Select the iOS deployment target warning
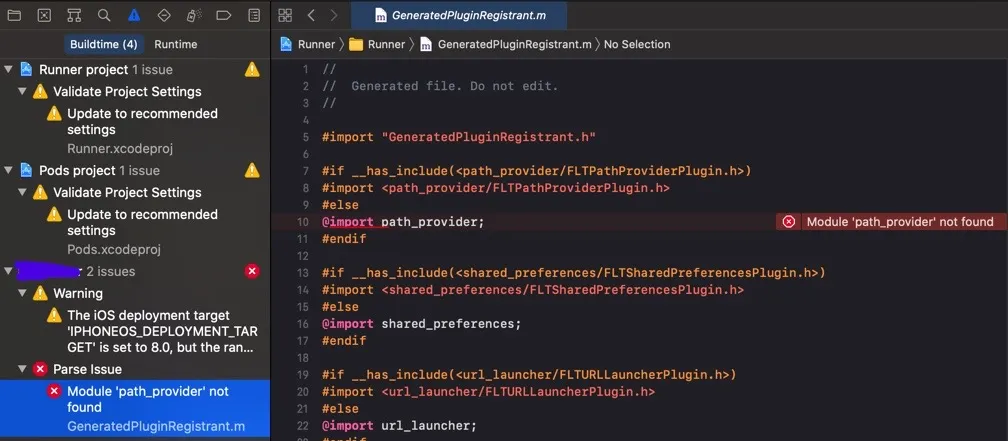 135,332
